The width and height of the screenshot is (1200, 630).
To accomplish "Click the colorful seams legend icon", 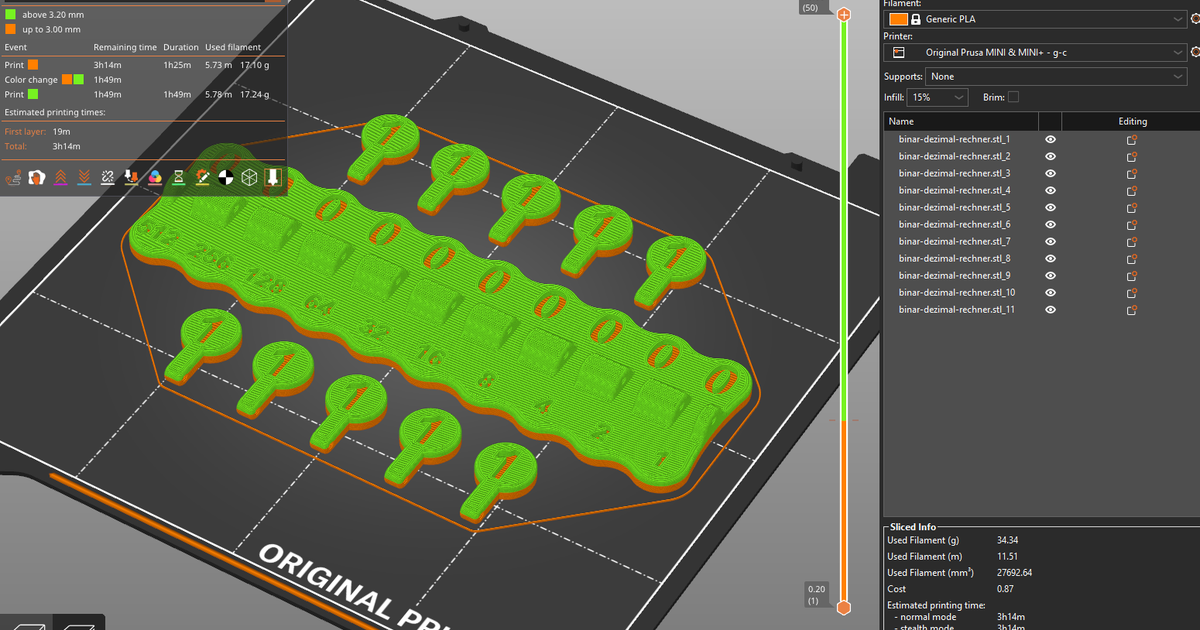I will 157,177.
